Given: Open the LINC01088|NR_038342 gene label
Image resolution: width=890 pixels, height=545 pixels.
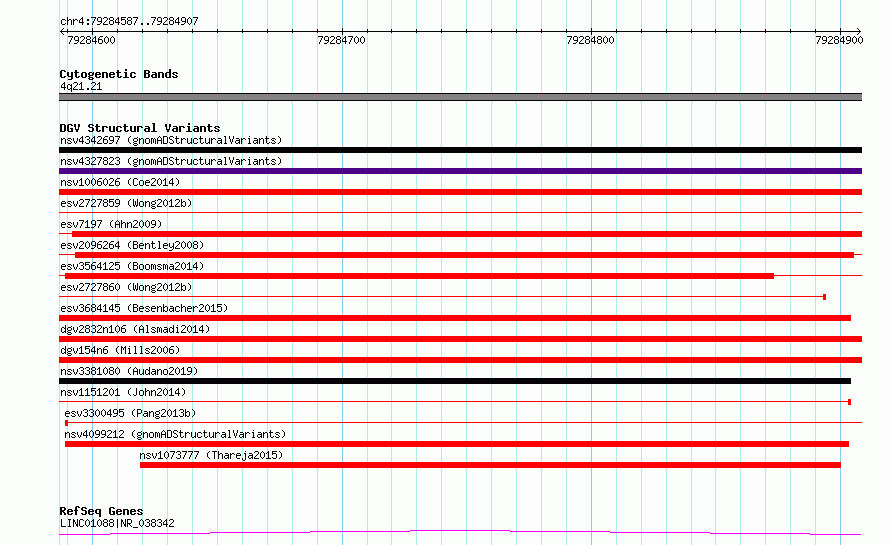Looking at the screenshot, I should [117, 523].
